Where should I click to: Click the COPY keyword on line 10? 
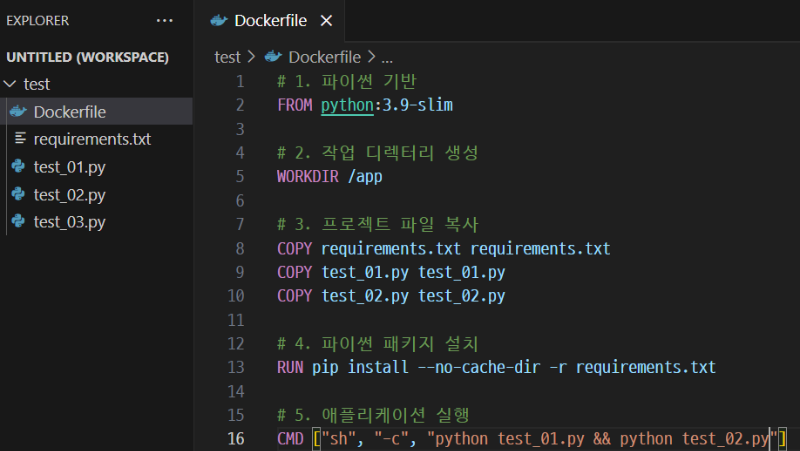pyautogui.click(x=294, y=296)
